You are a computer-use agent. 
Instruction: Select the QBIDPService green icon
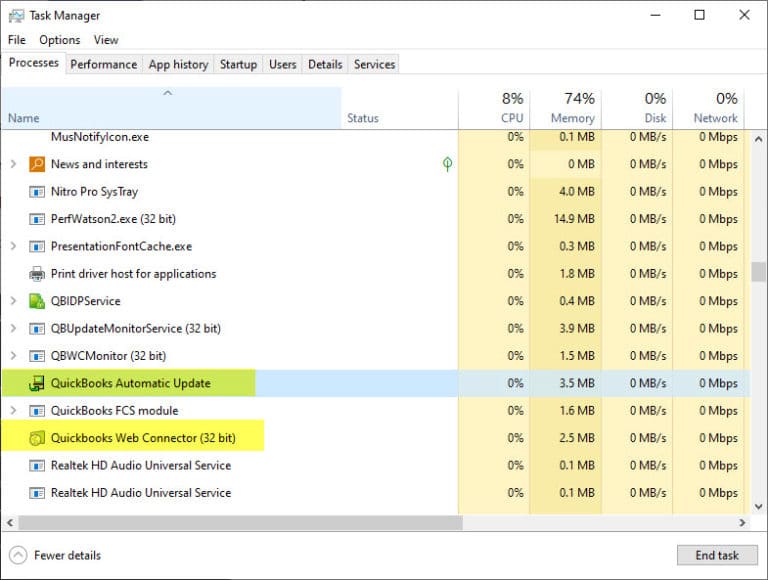(x=37, y=301)
